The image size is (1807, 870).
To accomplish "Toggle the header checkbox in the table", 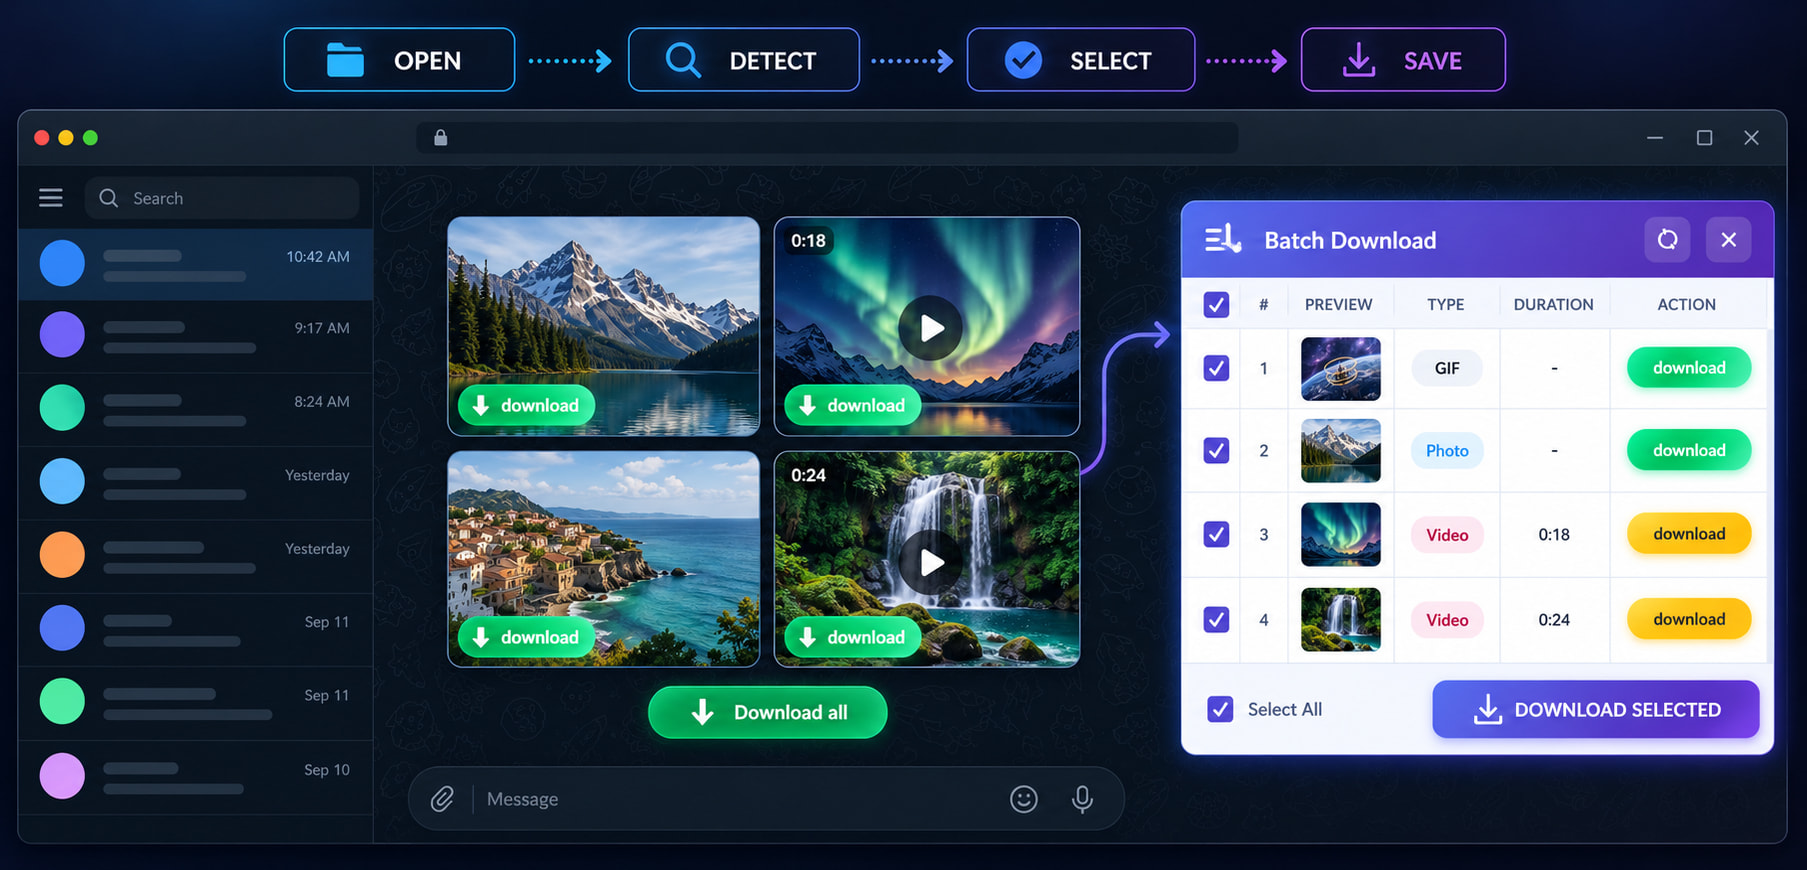I will coord(1216,304).
